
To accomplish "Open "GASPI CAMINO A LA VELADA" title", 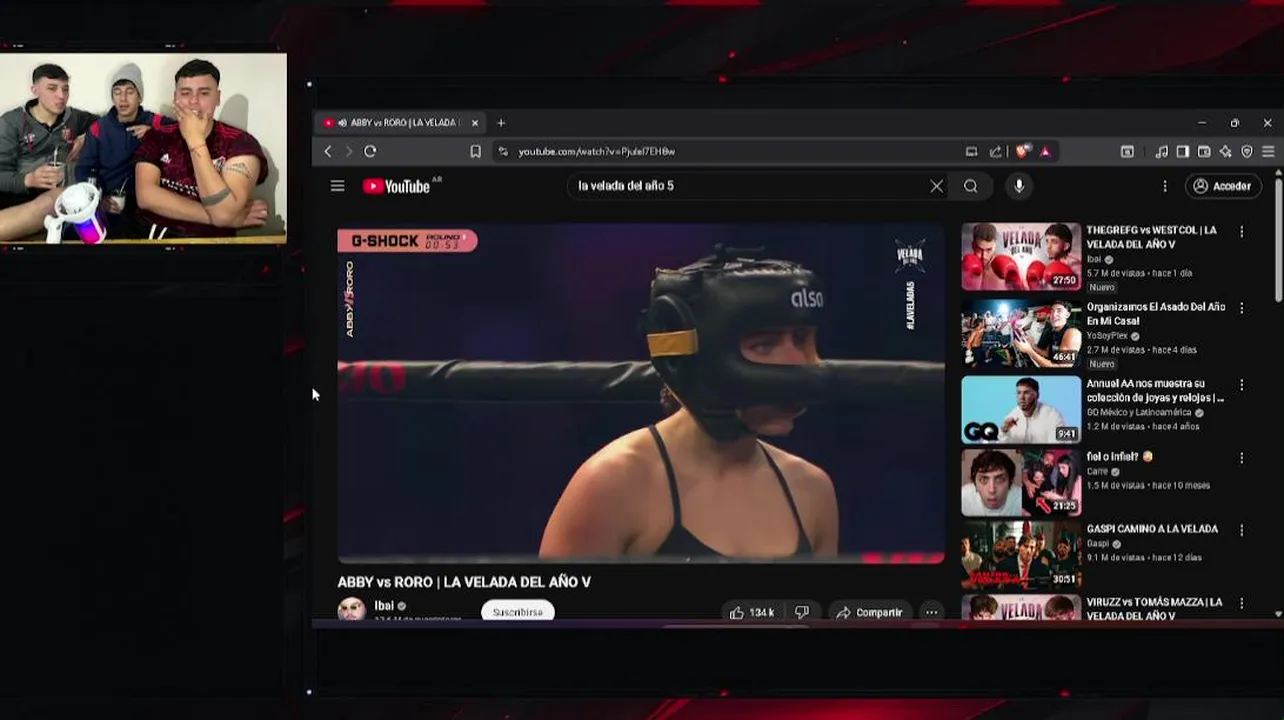I will pos(1152,529).
